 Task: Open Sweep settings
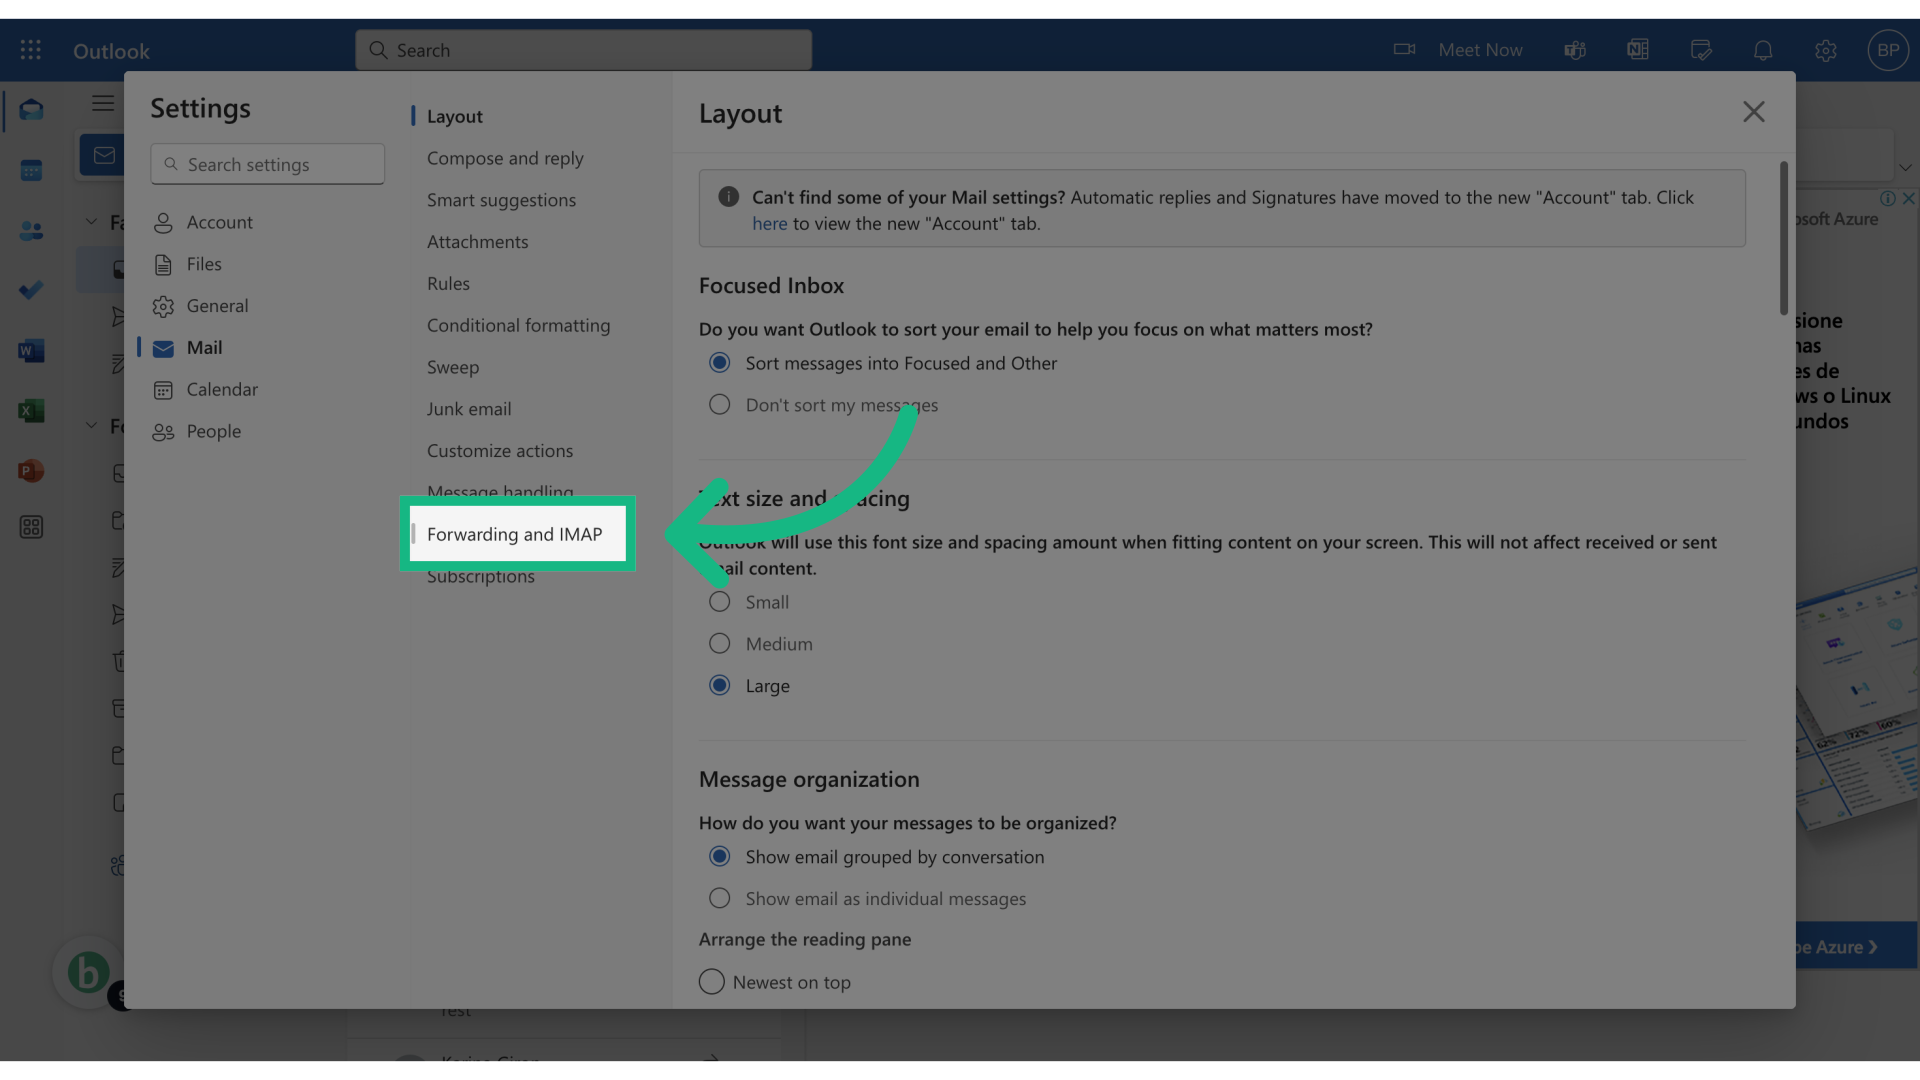pyautogui.click(x=453, y=368)
